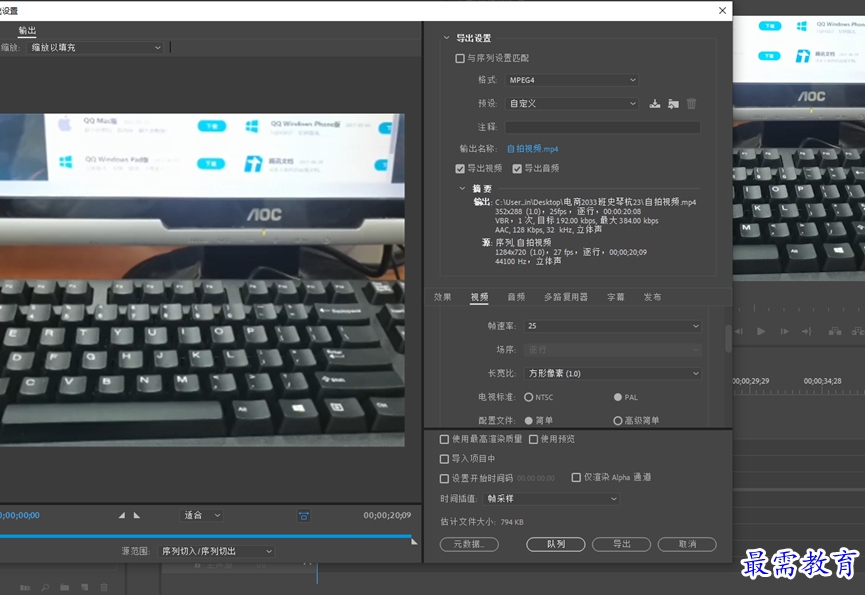Select the PAL radio button
This screenshot has height=595, width=865.
tap(618, 397)
